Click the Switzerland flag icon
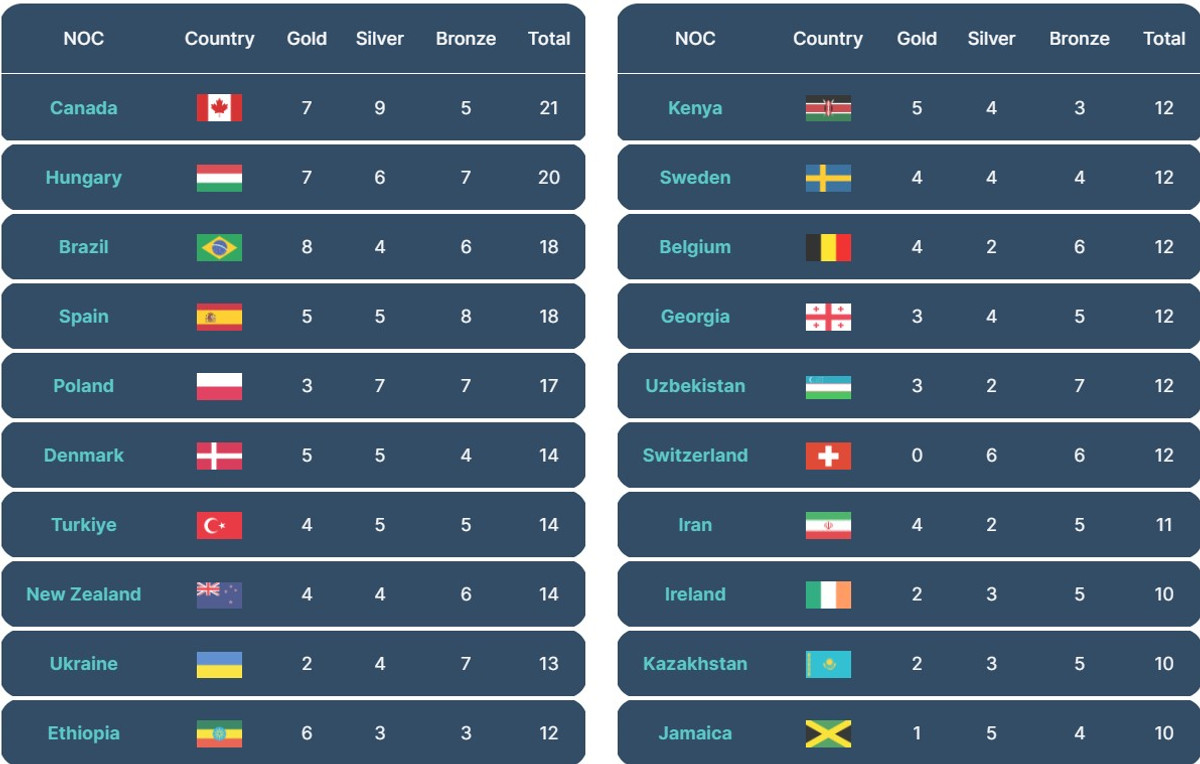 pyautogui.click(x=828, y=455)
